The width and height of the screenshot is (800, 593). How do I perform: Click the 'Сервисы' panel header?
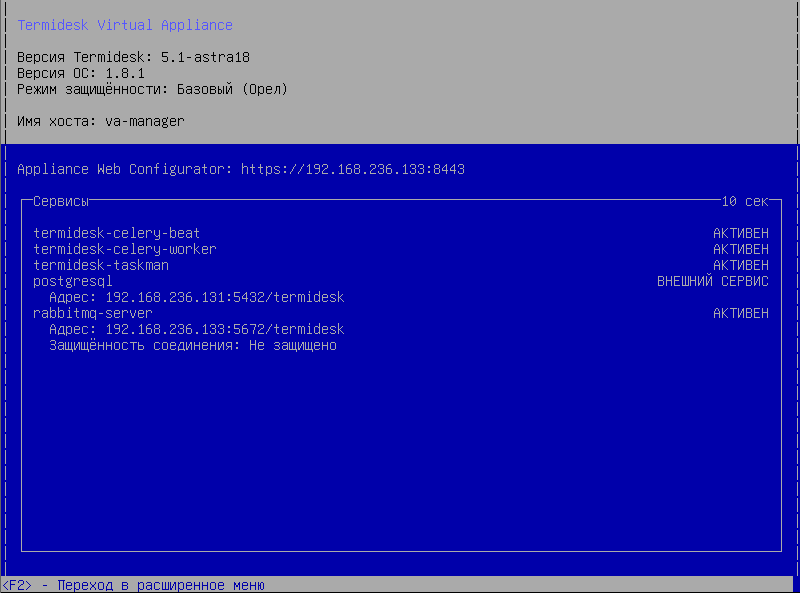tap(60, 201)
